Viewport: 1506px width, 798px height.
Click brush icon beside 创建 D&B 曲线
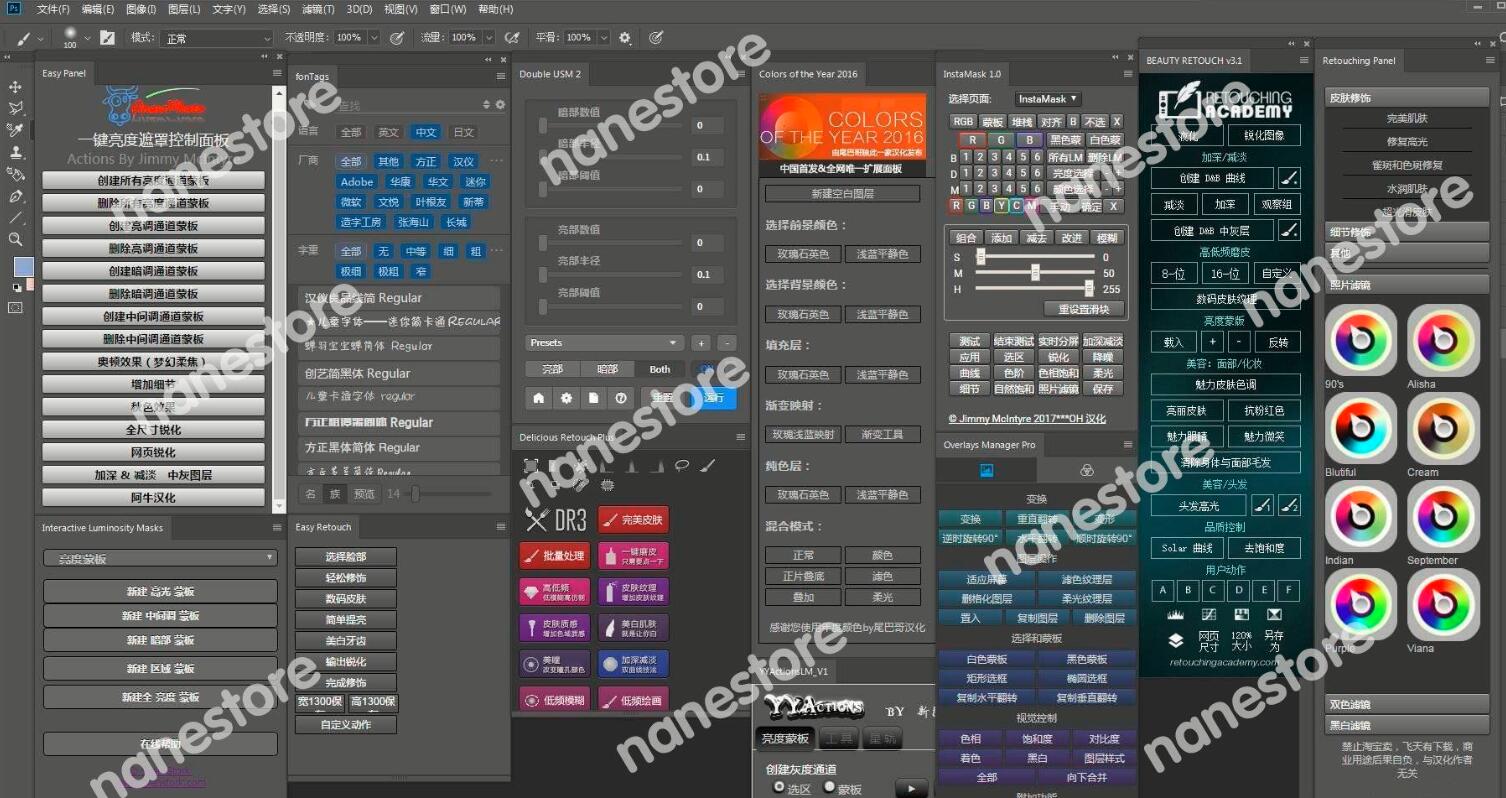pyautogui.click(x=1290, y=178)
